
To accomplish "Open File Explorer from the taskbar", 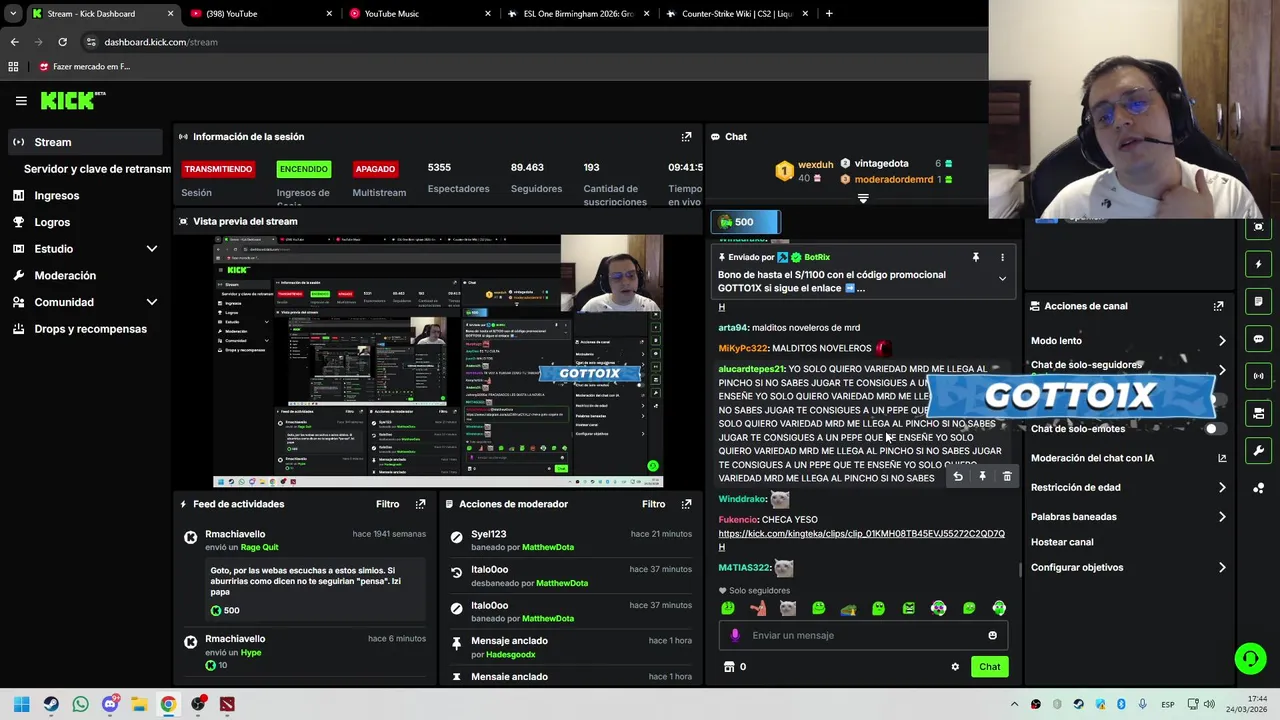I will pyautogui.click(x=139, y=704).
